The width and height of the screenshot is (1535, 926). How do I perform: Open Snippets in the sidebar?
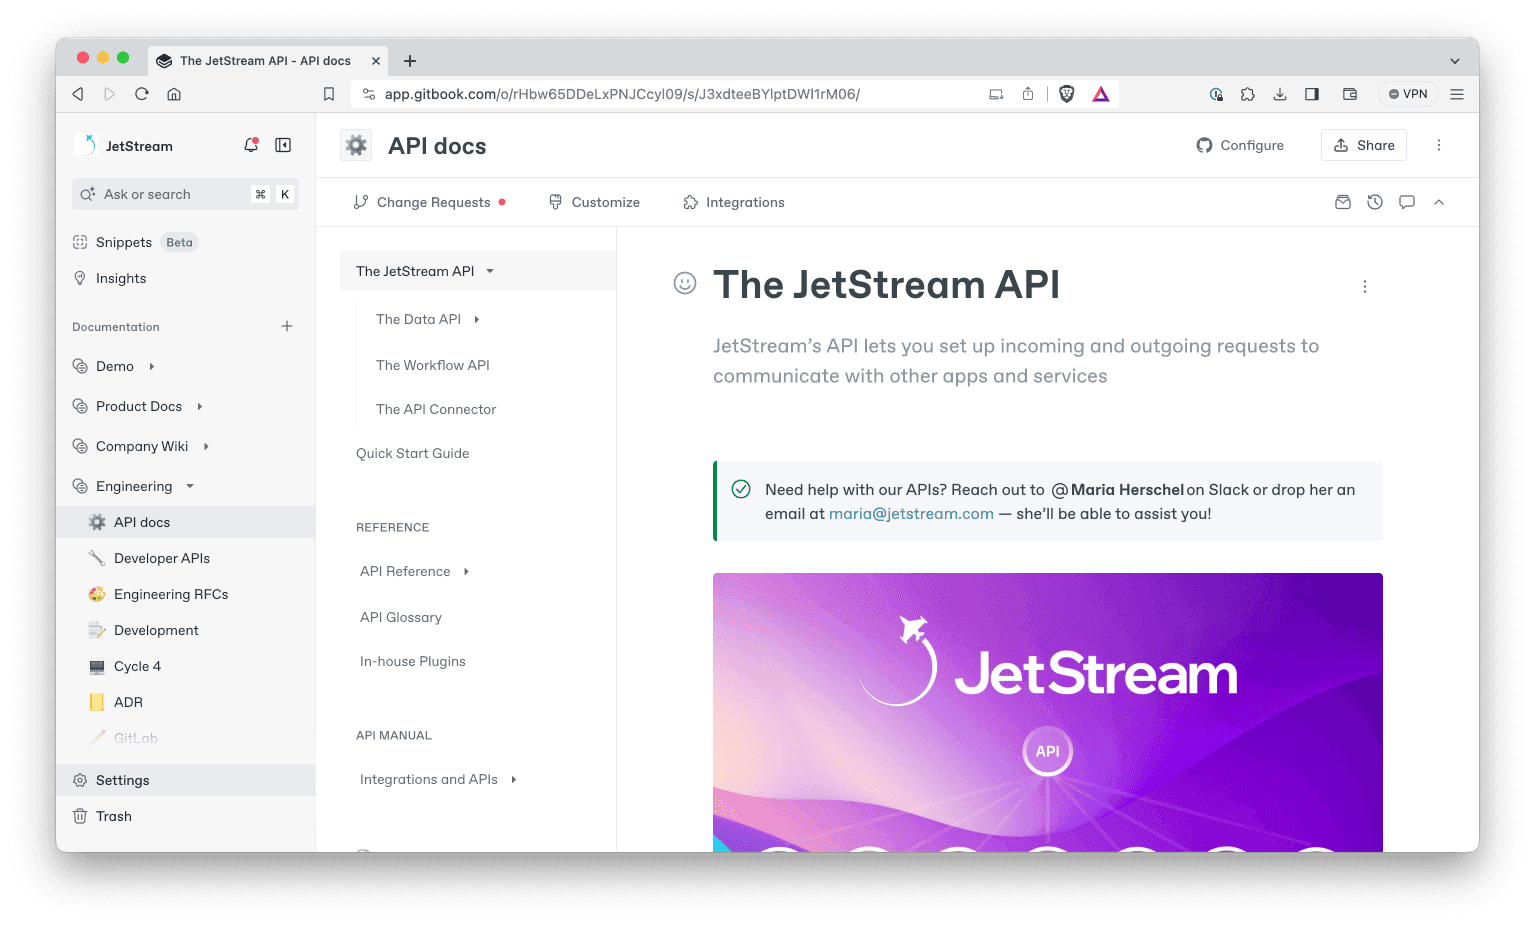(x=124, y=242)
